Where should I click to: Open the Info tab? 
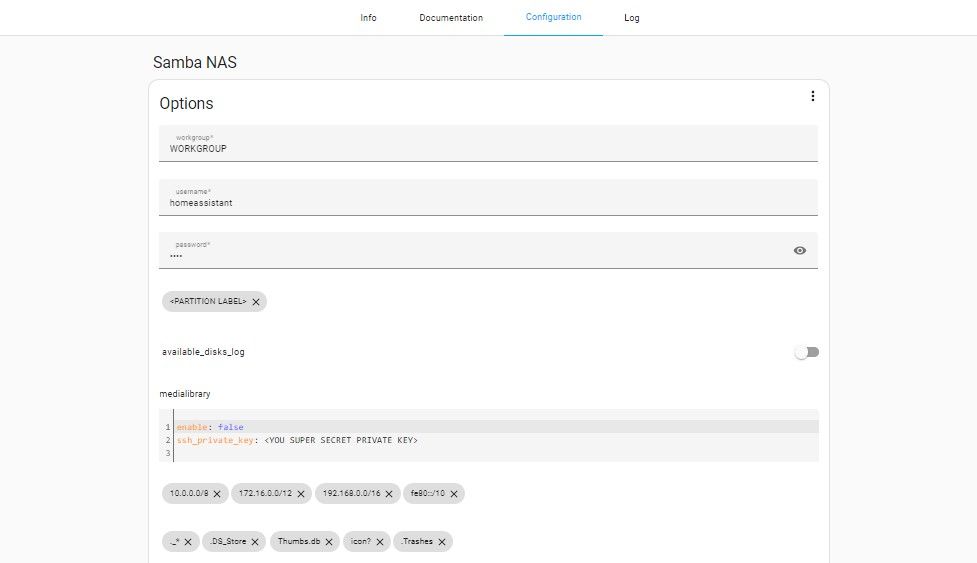pos(368,17)
